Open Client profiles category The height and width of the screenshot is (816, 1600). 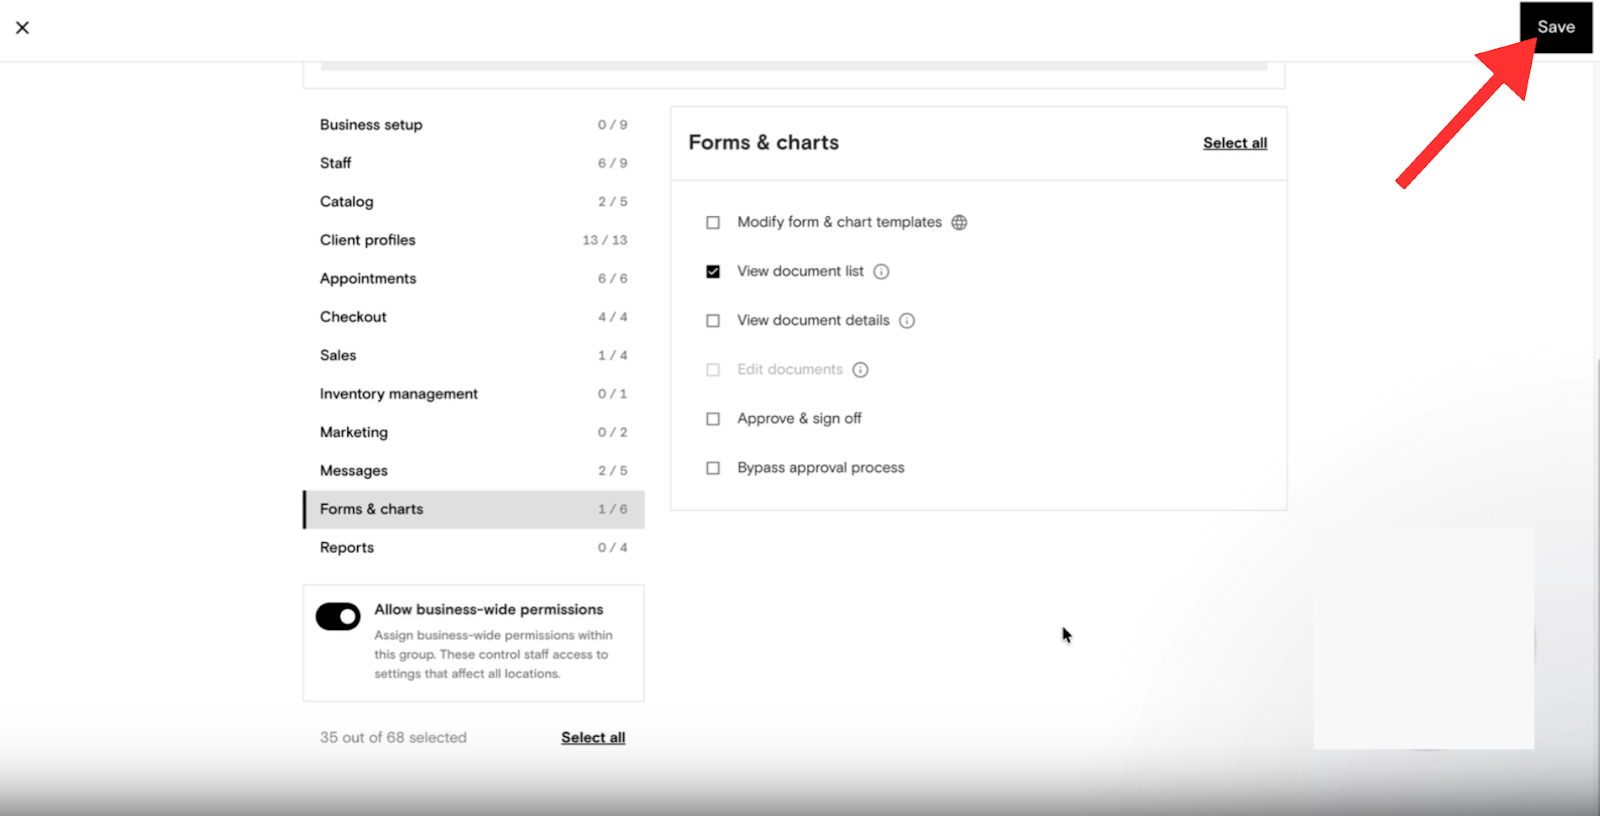pyautogui.click(x=474, y=240)
